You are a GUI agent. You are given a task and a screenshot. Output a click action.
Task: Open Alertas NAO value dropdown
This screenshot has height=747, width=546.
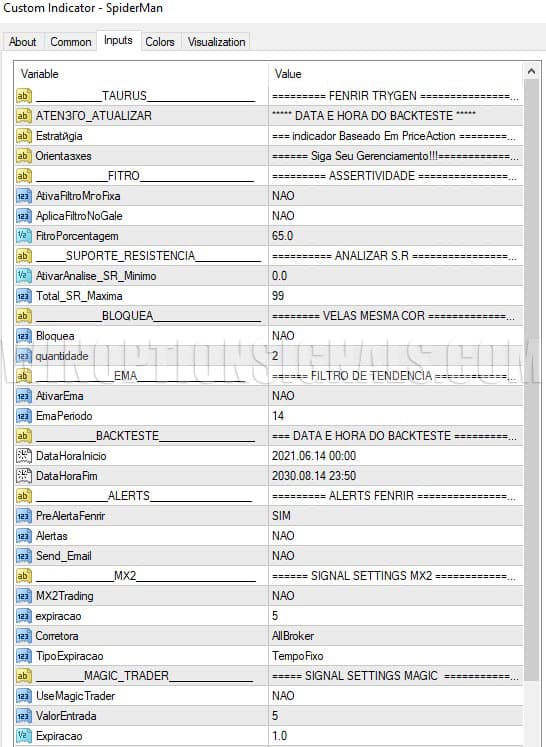click(x=396, y=536)
